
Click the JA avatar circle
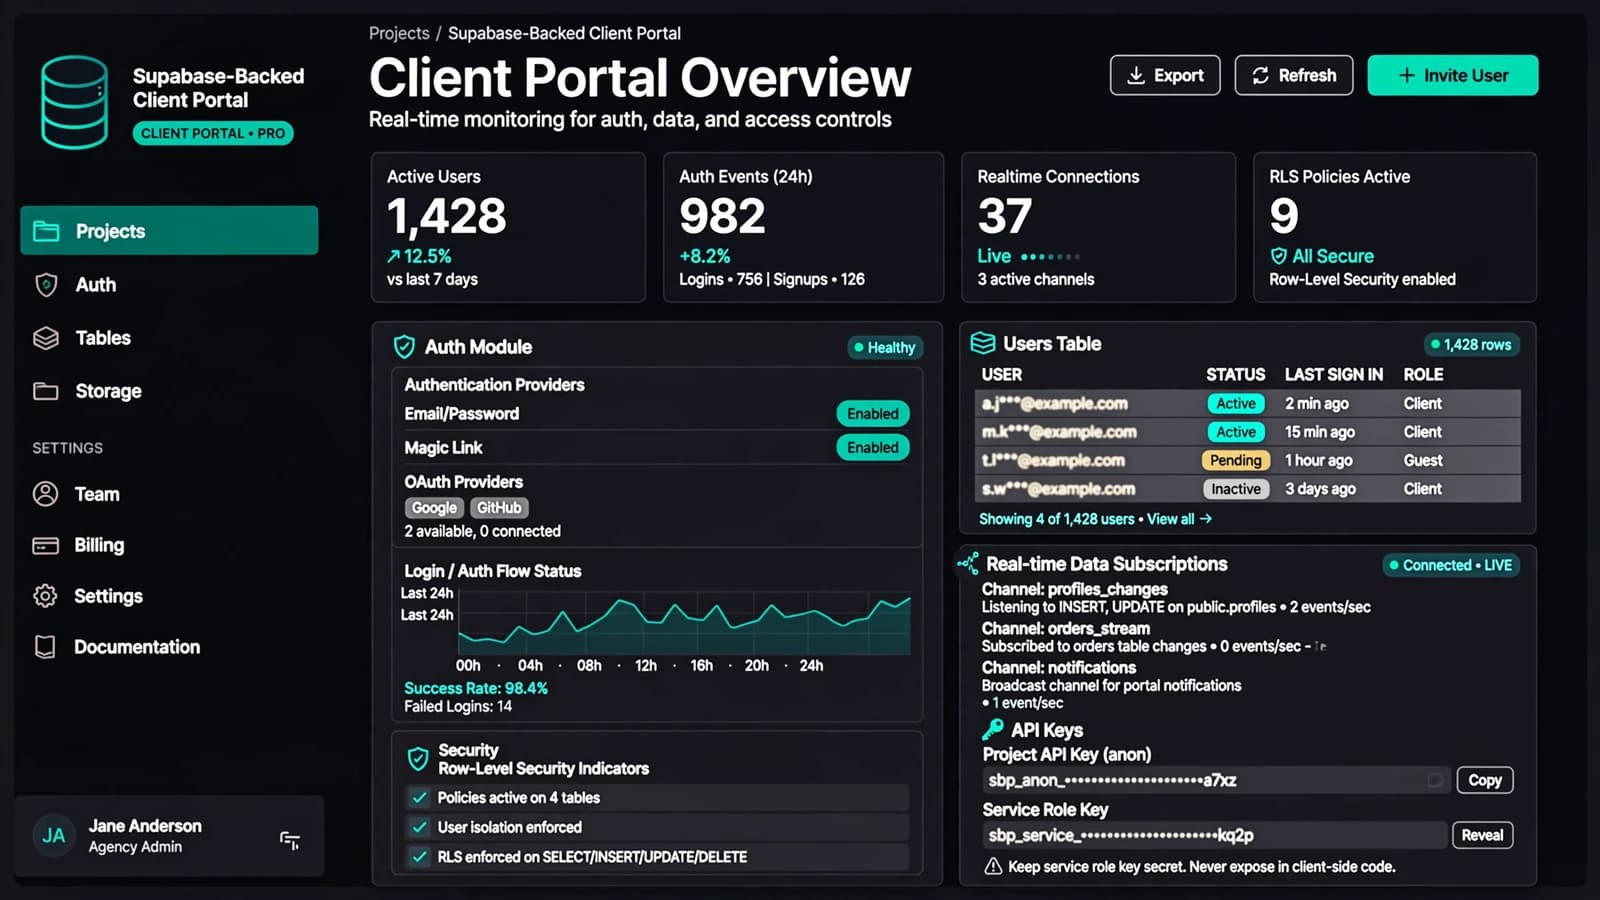click(x=54, y=836)
